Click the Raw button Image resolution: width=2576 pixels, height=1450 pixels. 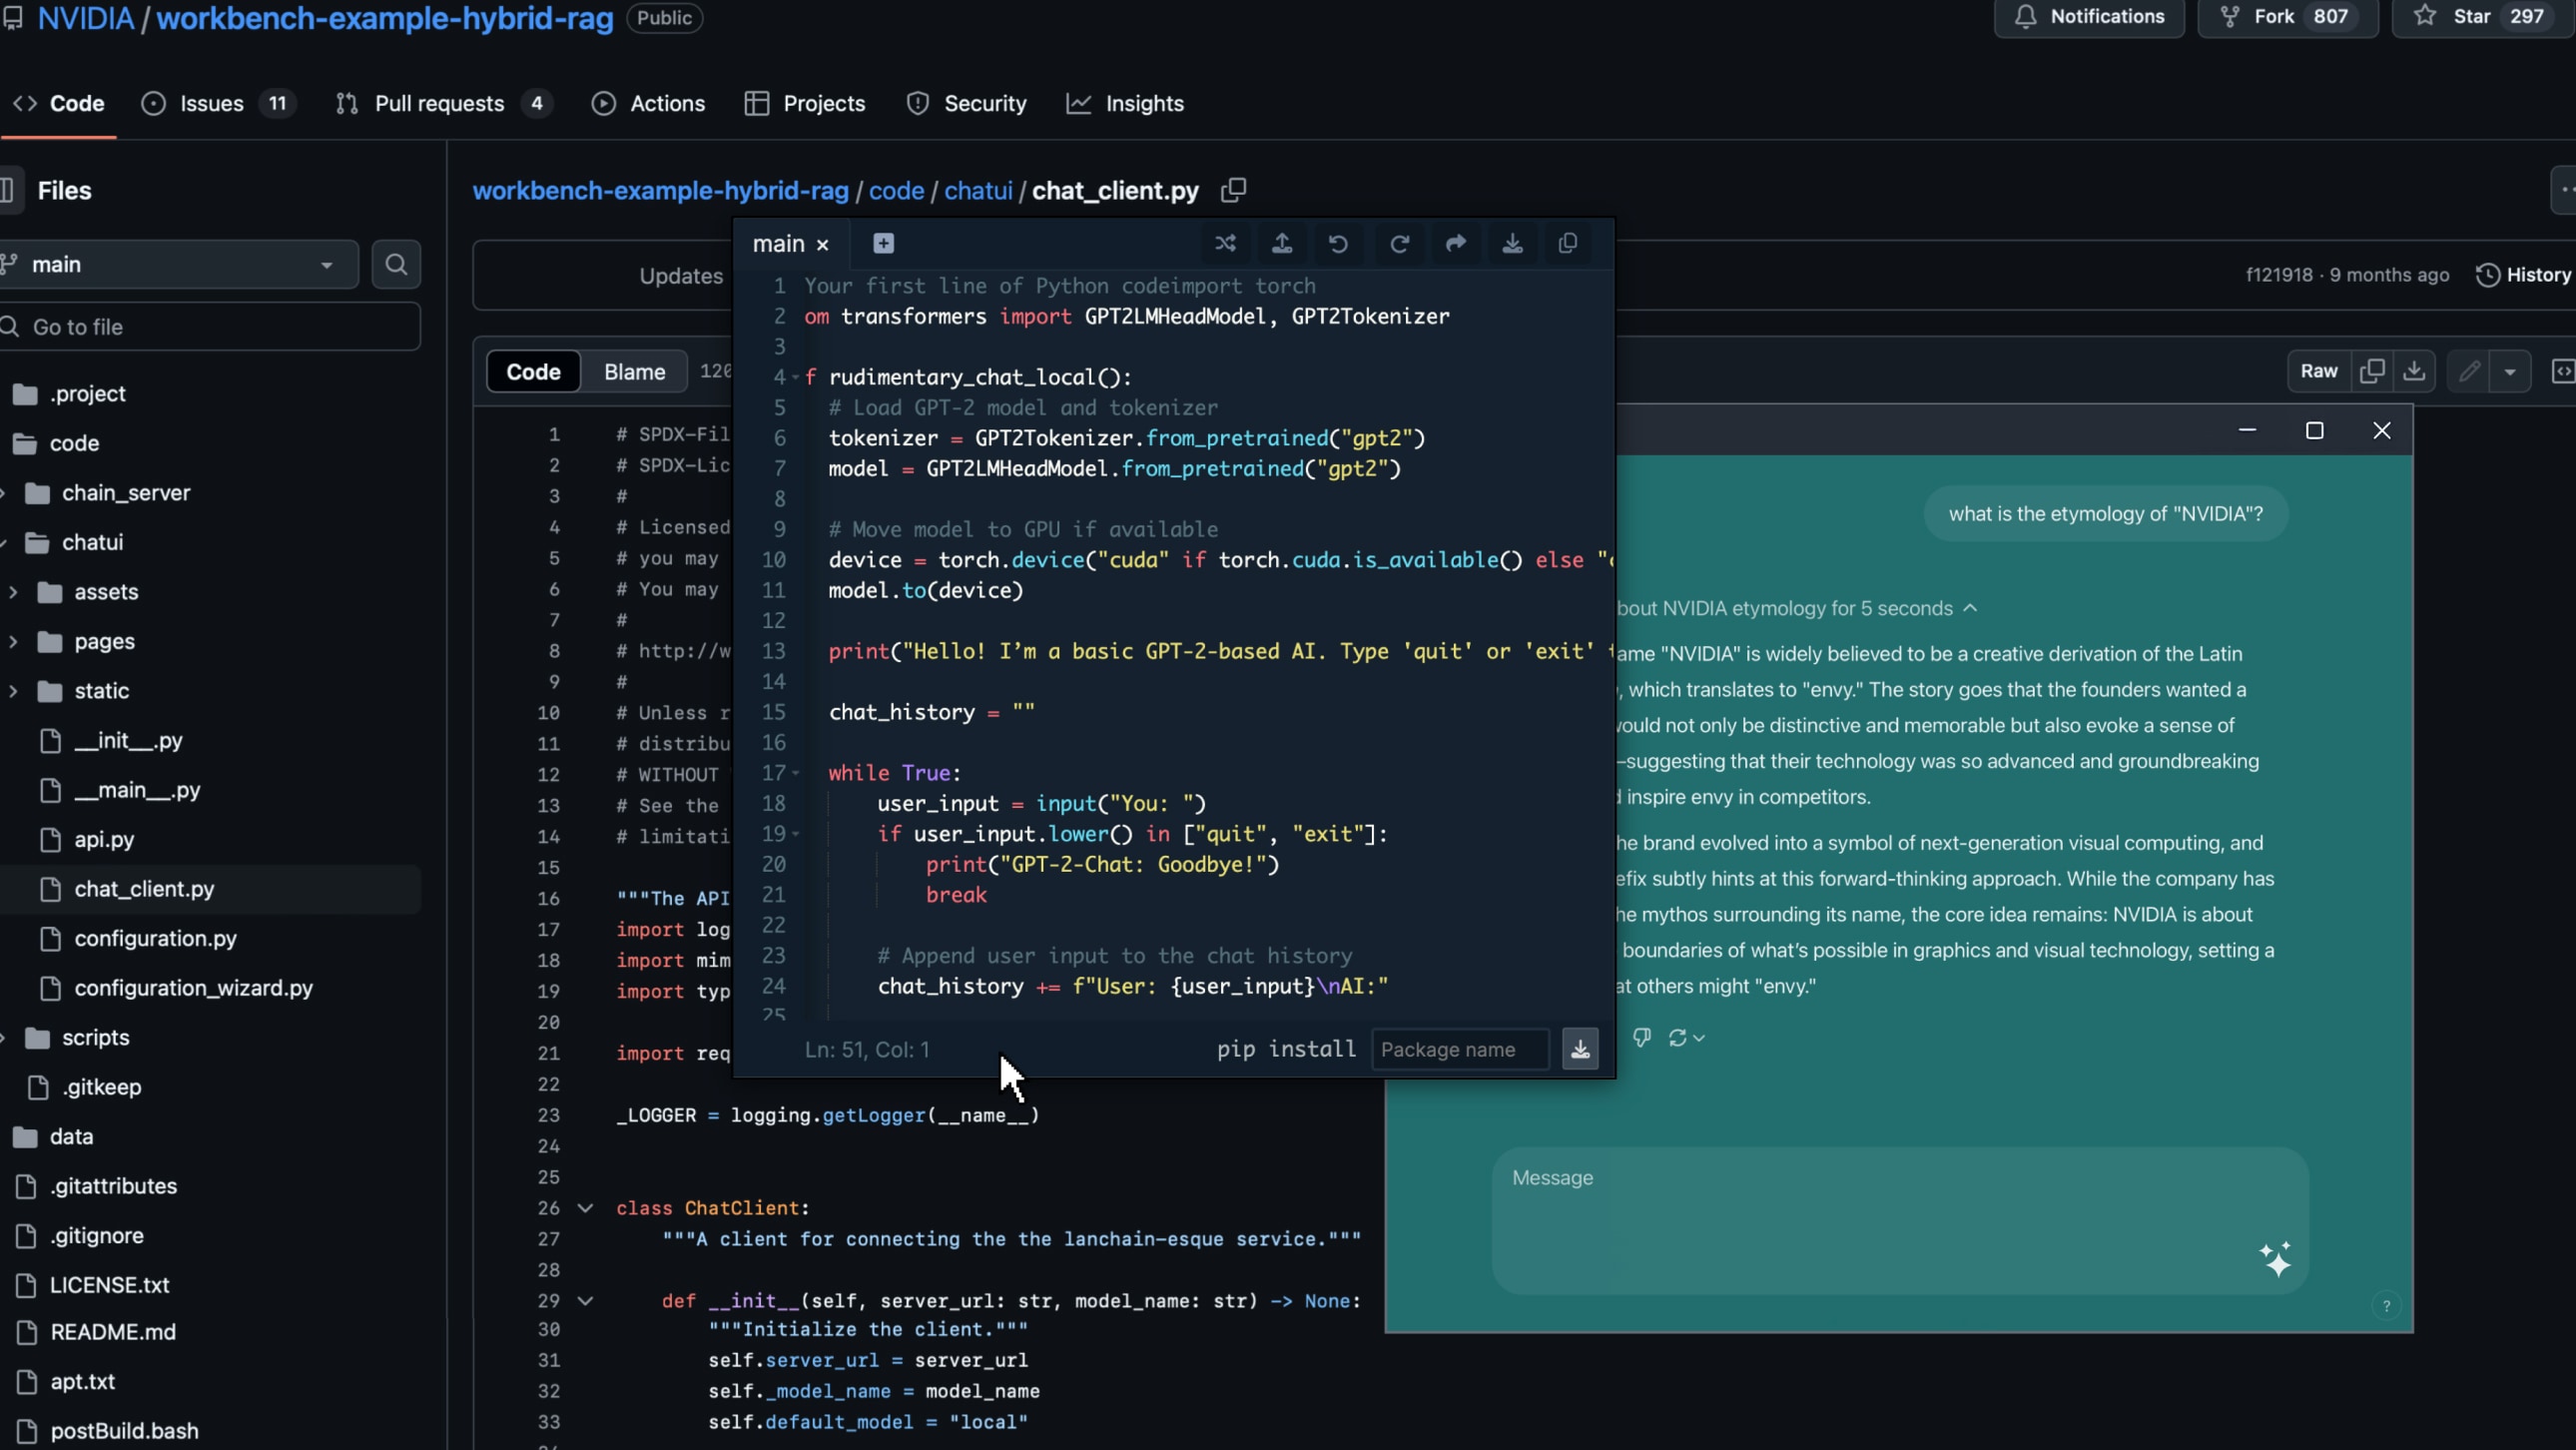[x=2318, y=372]
